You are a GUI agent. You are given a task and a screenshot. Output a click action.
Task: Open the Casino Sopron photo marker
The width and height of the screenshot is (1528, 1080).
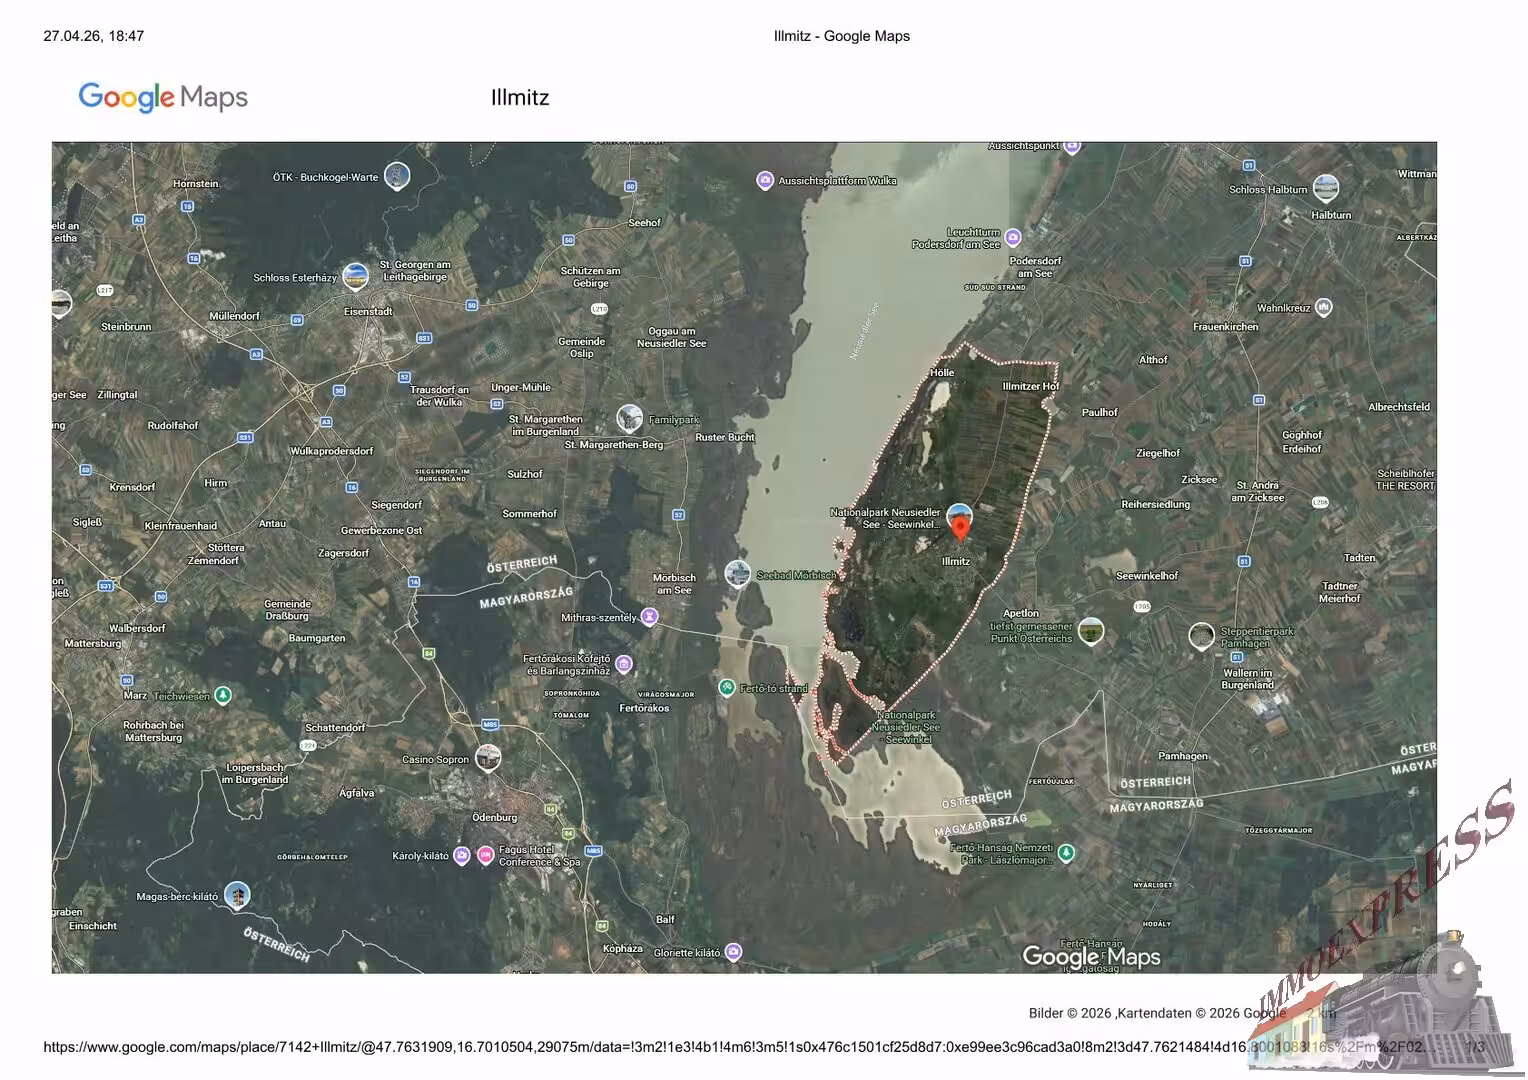click(x=488, y=757)
